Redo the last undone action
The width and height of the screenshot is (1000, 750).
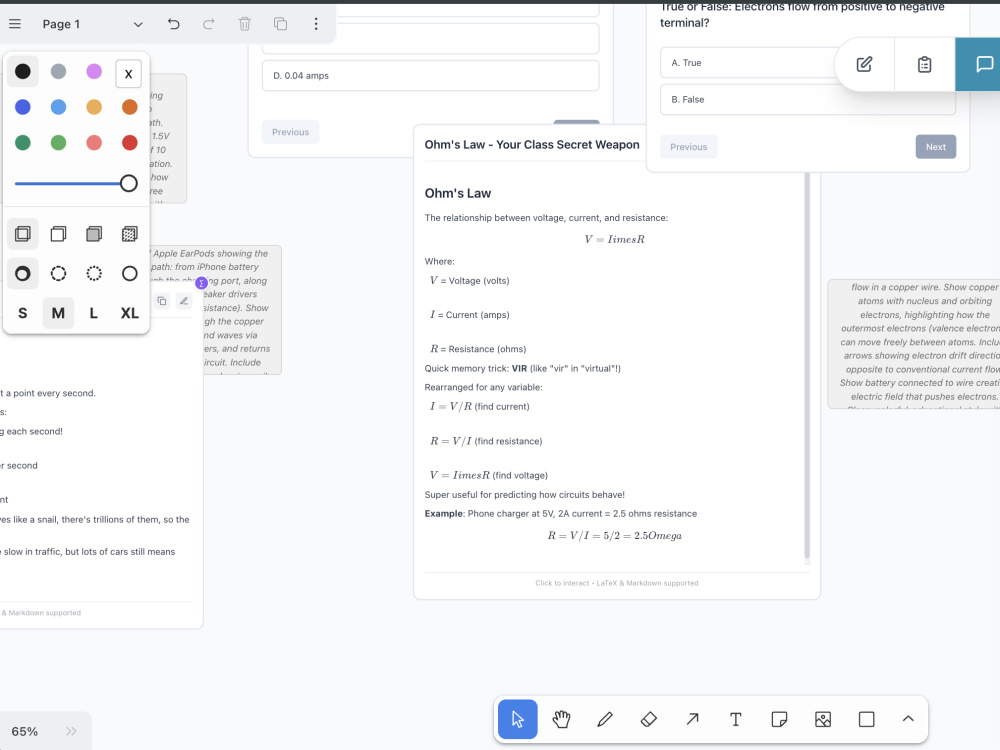tap(209, 24)
